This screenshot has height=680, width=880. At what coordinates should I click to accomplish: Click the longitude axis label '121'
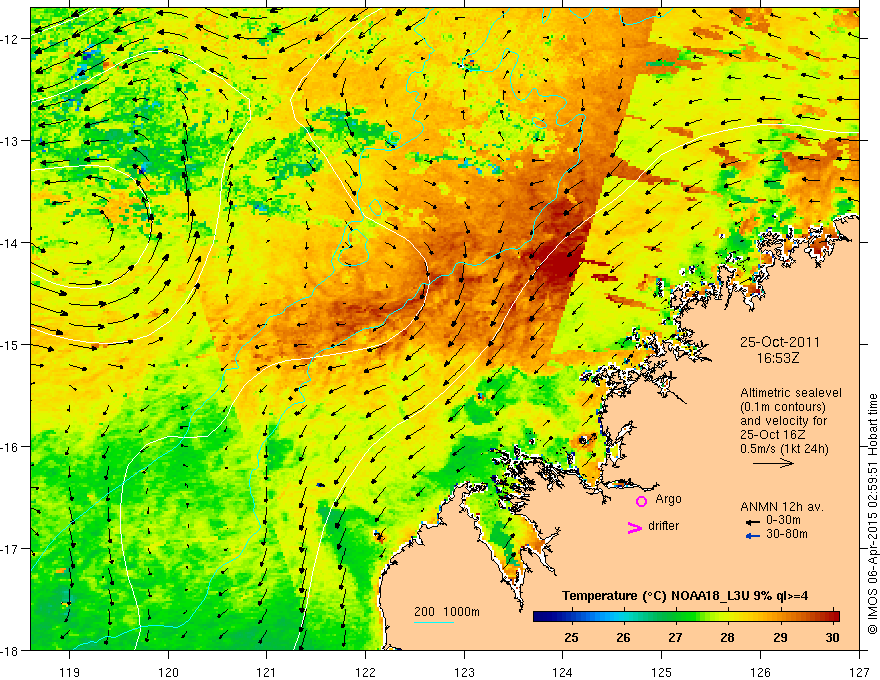tap(267, 672)
